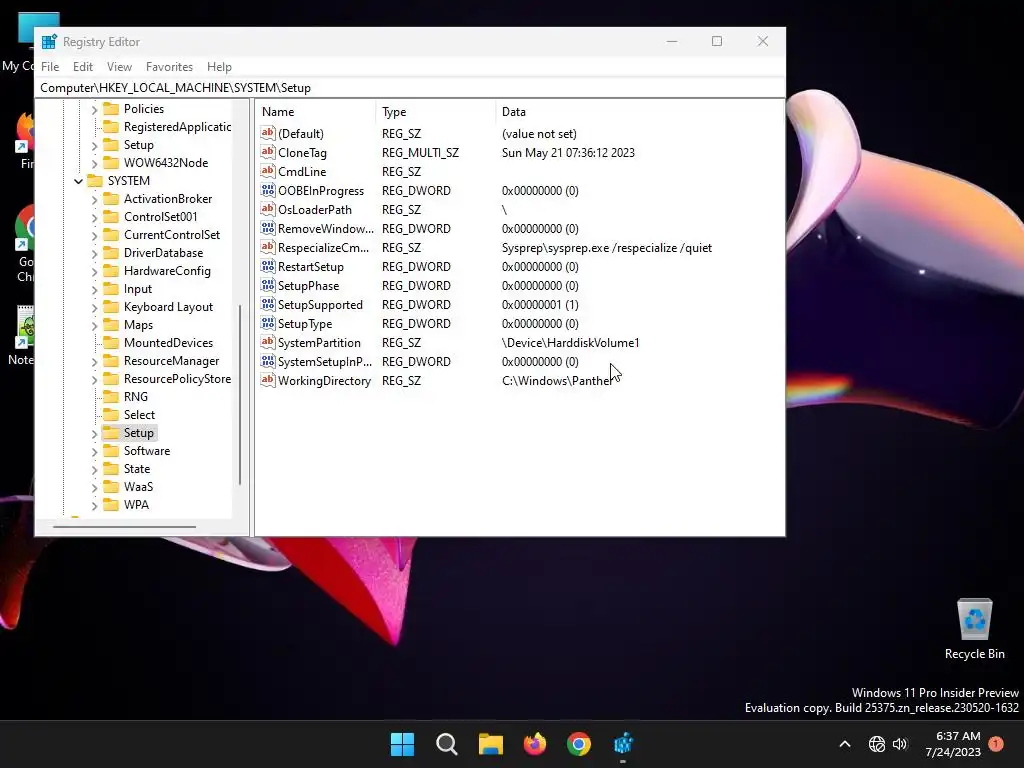Screen dimensions: 1024x768
Task: Expand the DriverDatabase key
Action: 95,253
